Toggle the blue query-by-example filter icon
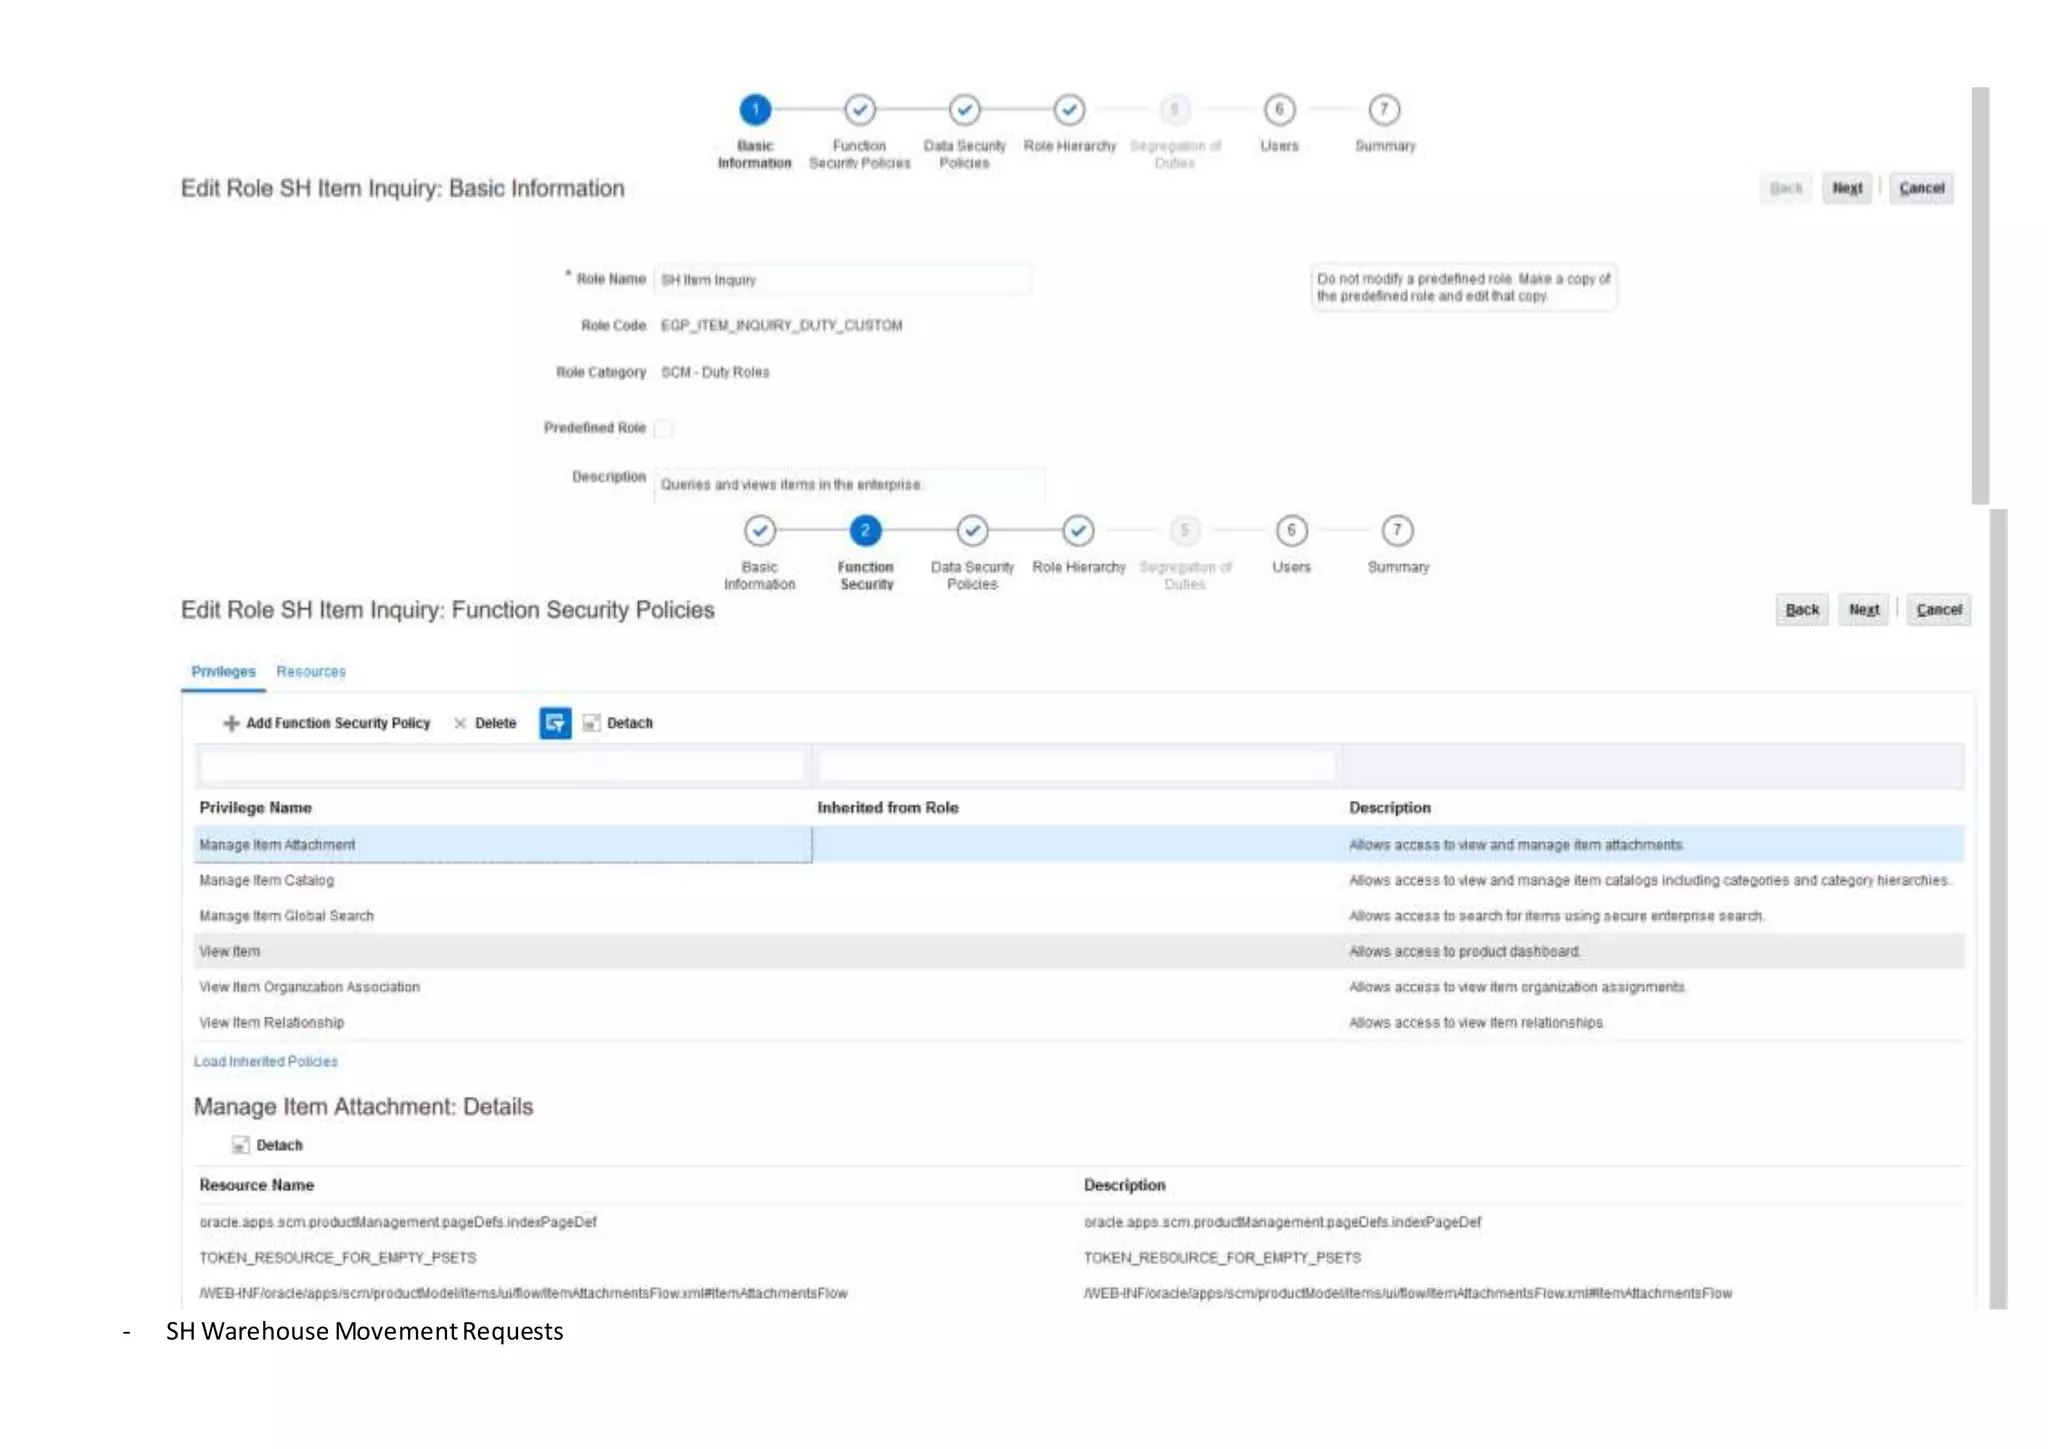2048x1449 pixels. (555, 723)
